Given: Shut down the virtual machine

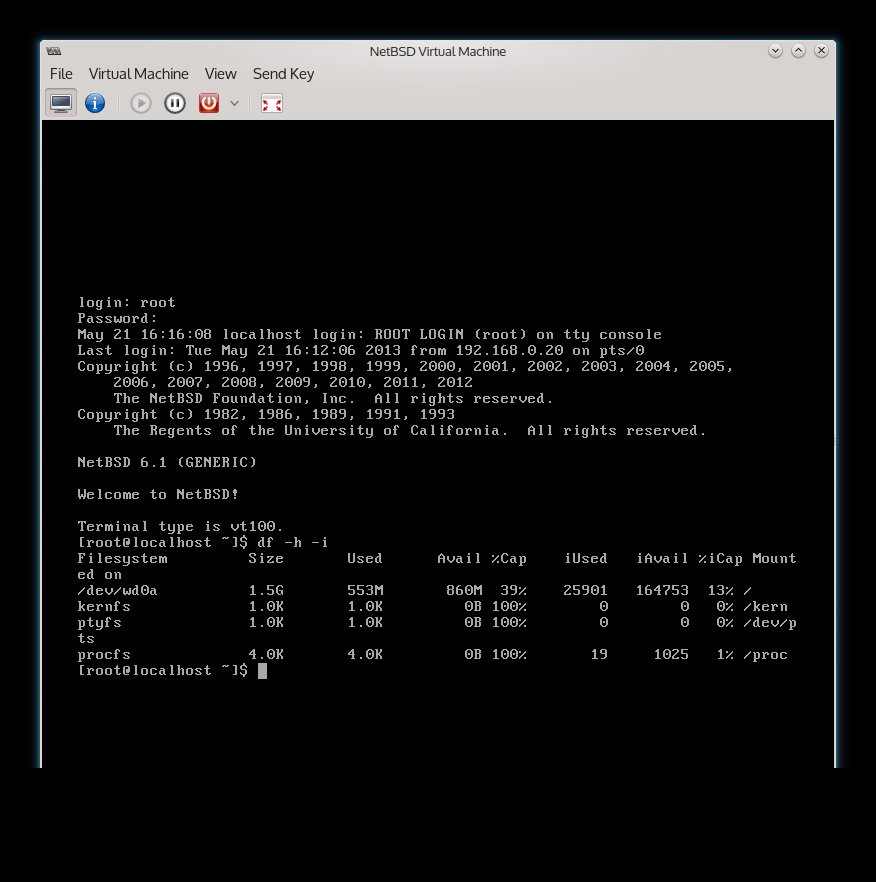Looking at the screenshot, I should 209,104.
